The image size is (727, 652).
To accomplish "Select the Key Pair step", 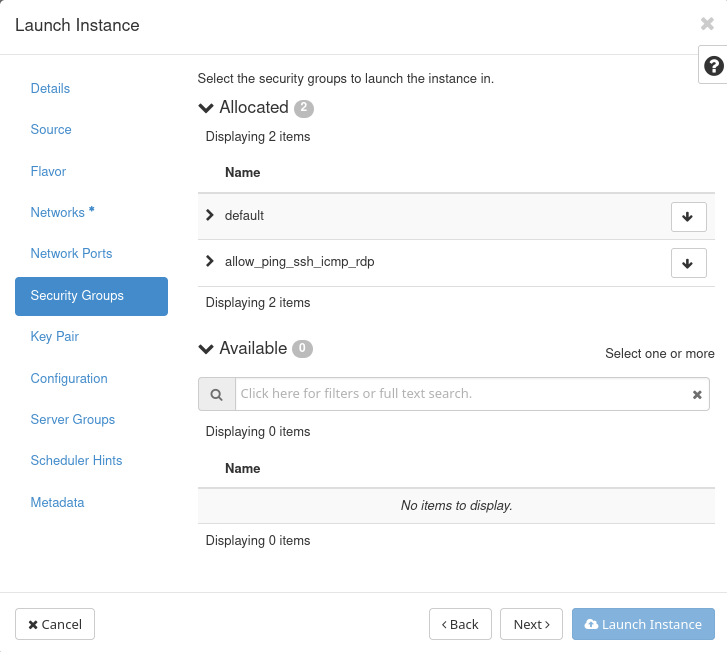I will tap(55, 337).
